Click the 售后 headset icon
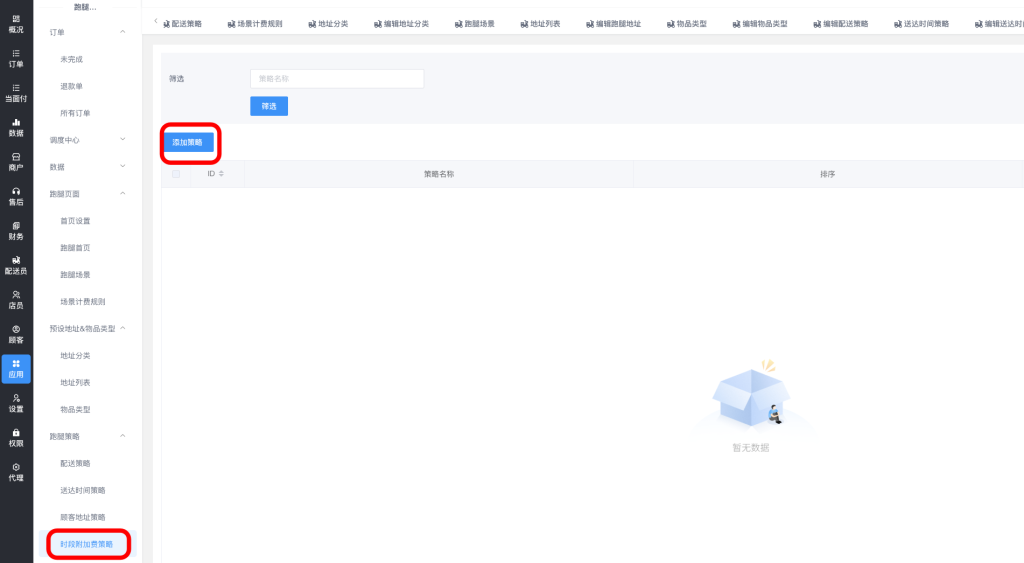The width and height of the screenshot is (1024, 563). (16, 196)
